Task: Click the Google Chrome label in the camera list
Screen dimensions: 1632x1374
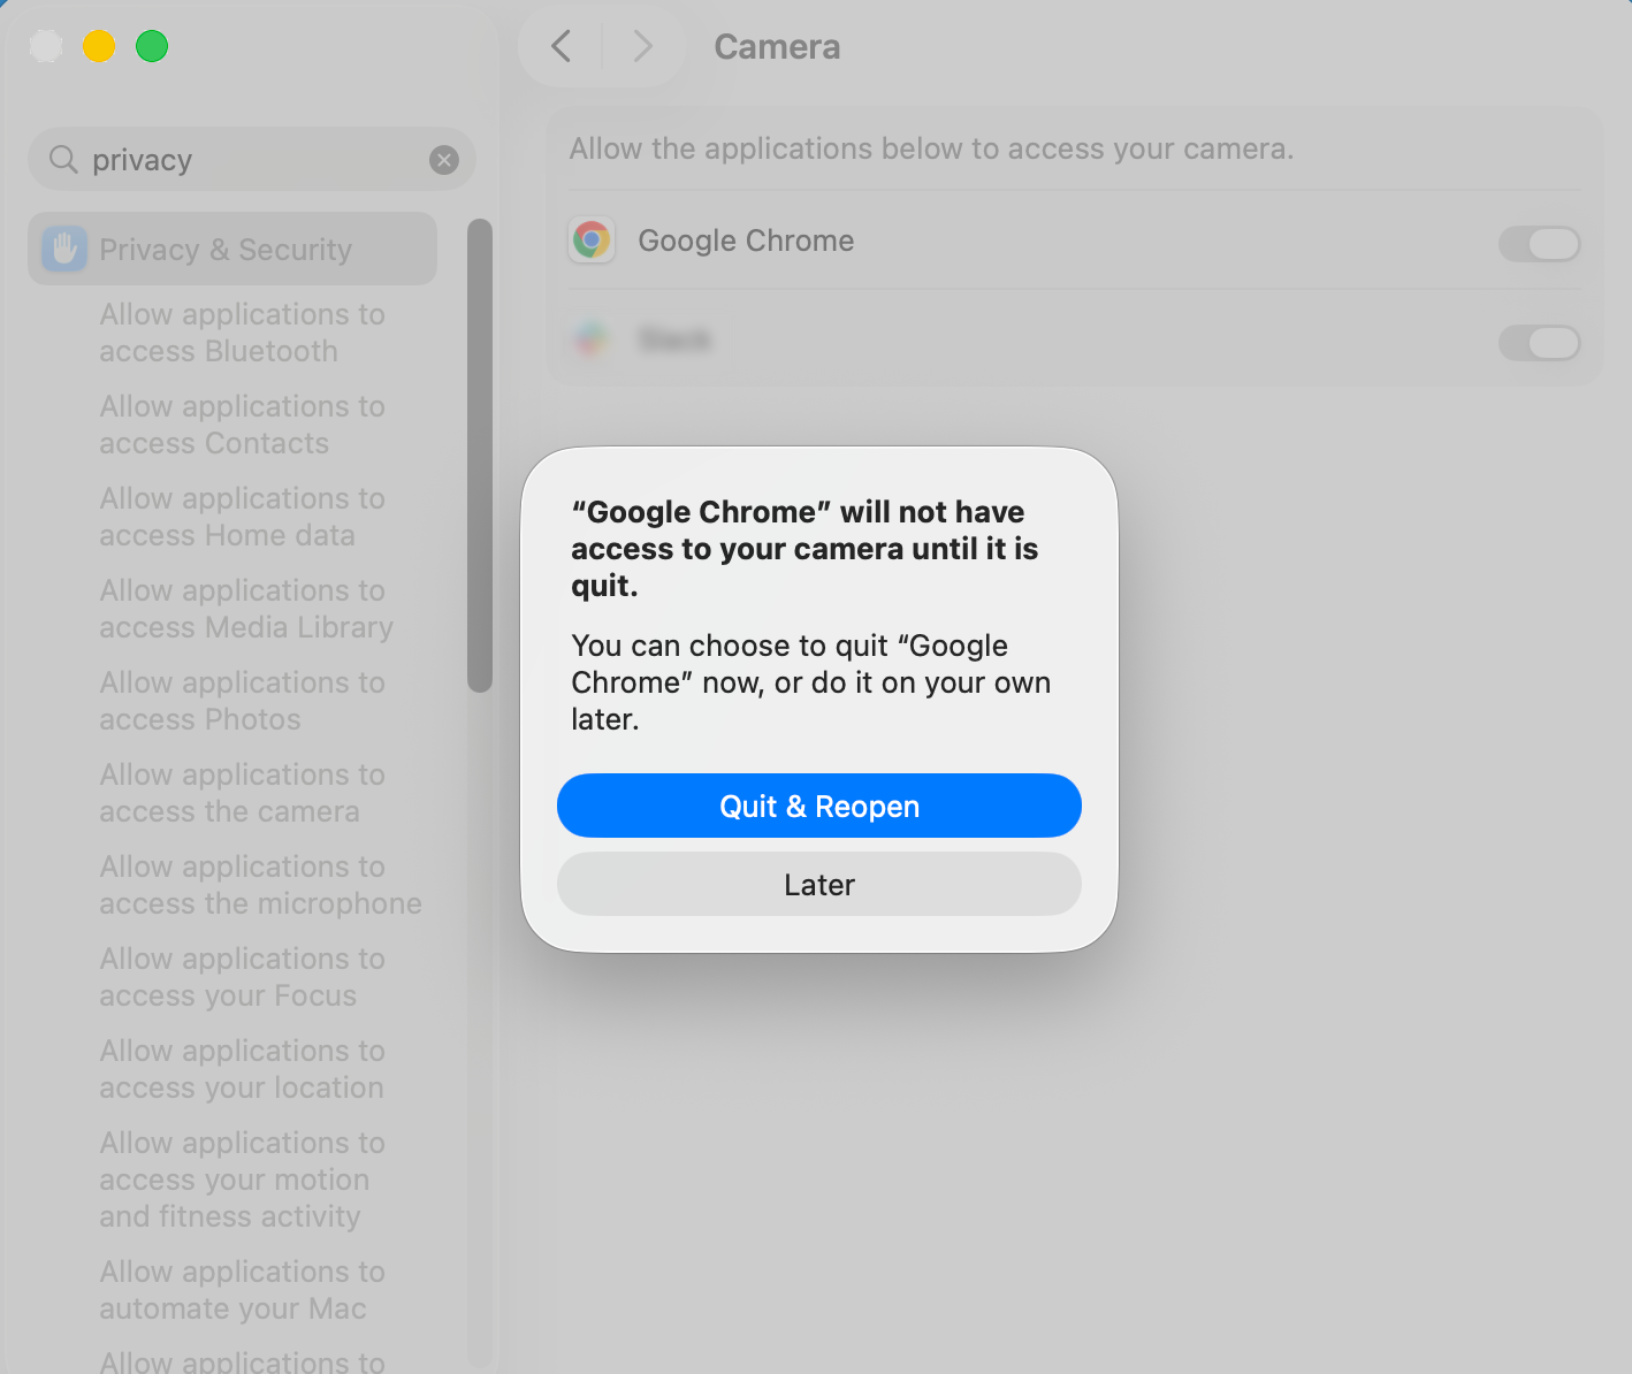Action: point(746,241)
